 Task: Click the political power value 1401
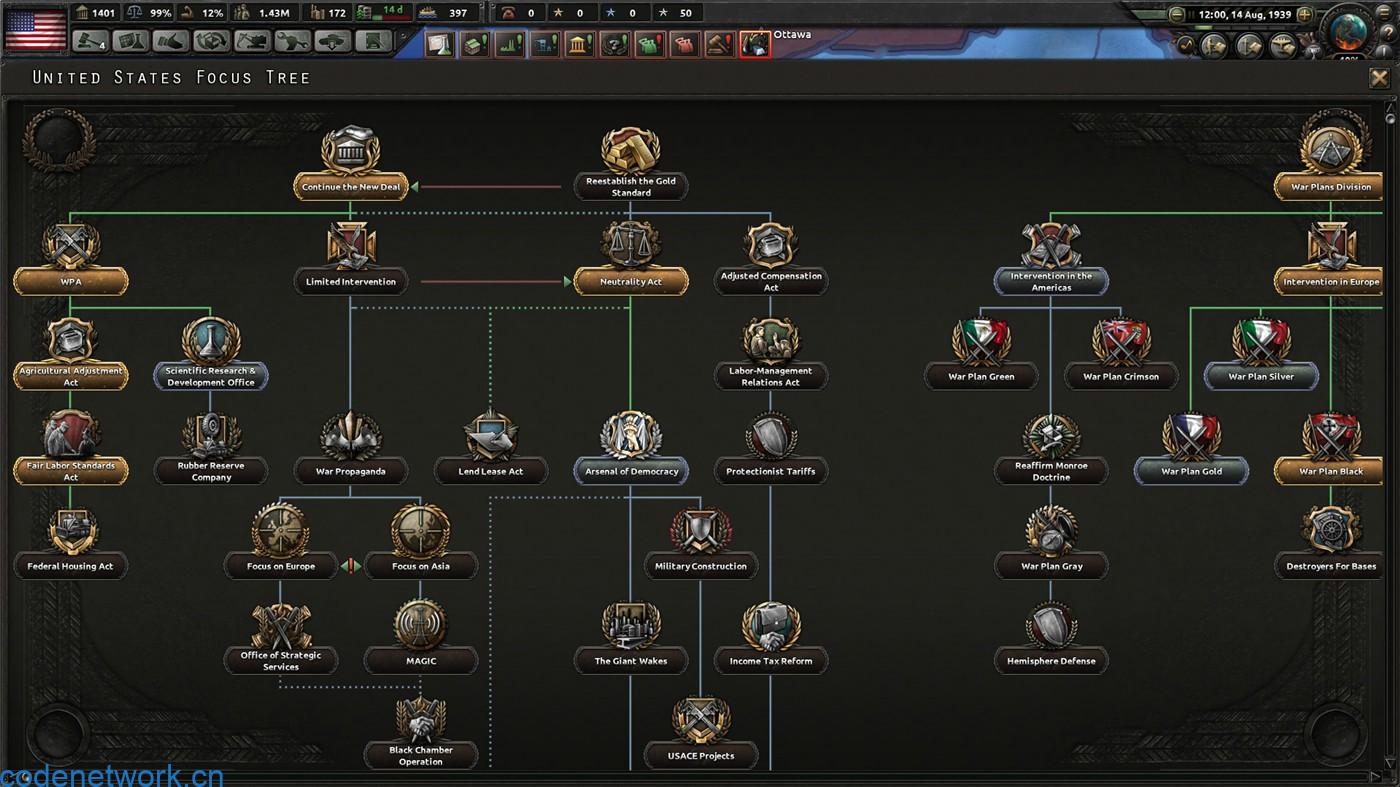pos(95,13)
